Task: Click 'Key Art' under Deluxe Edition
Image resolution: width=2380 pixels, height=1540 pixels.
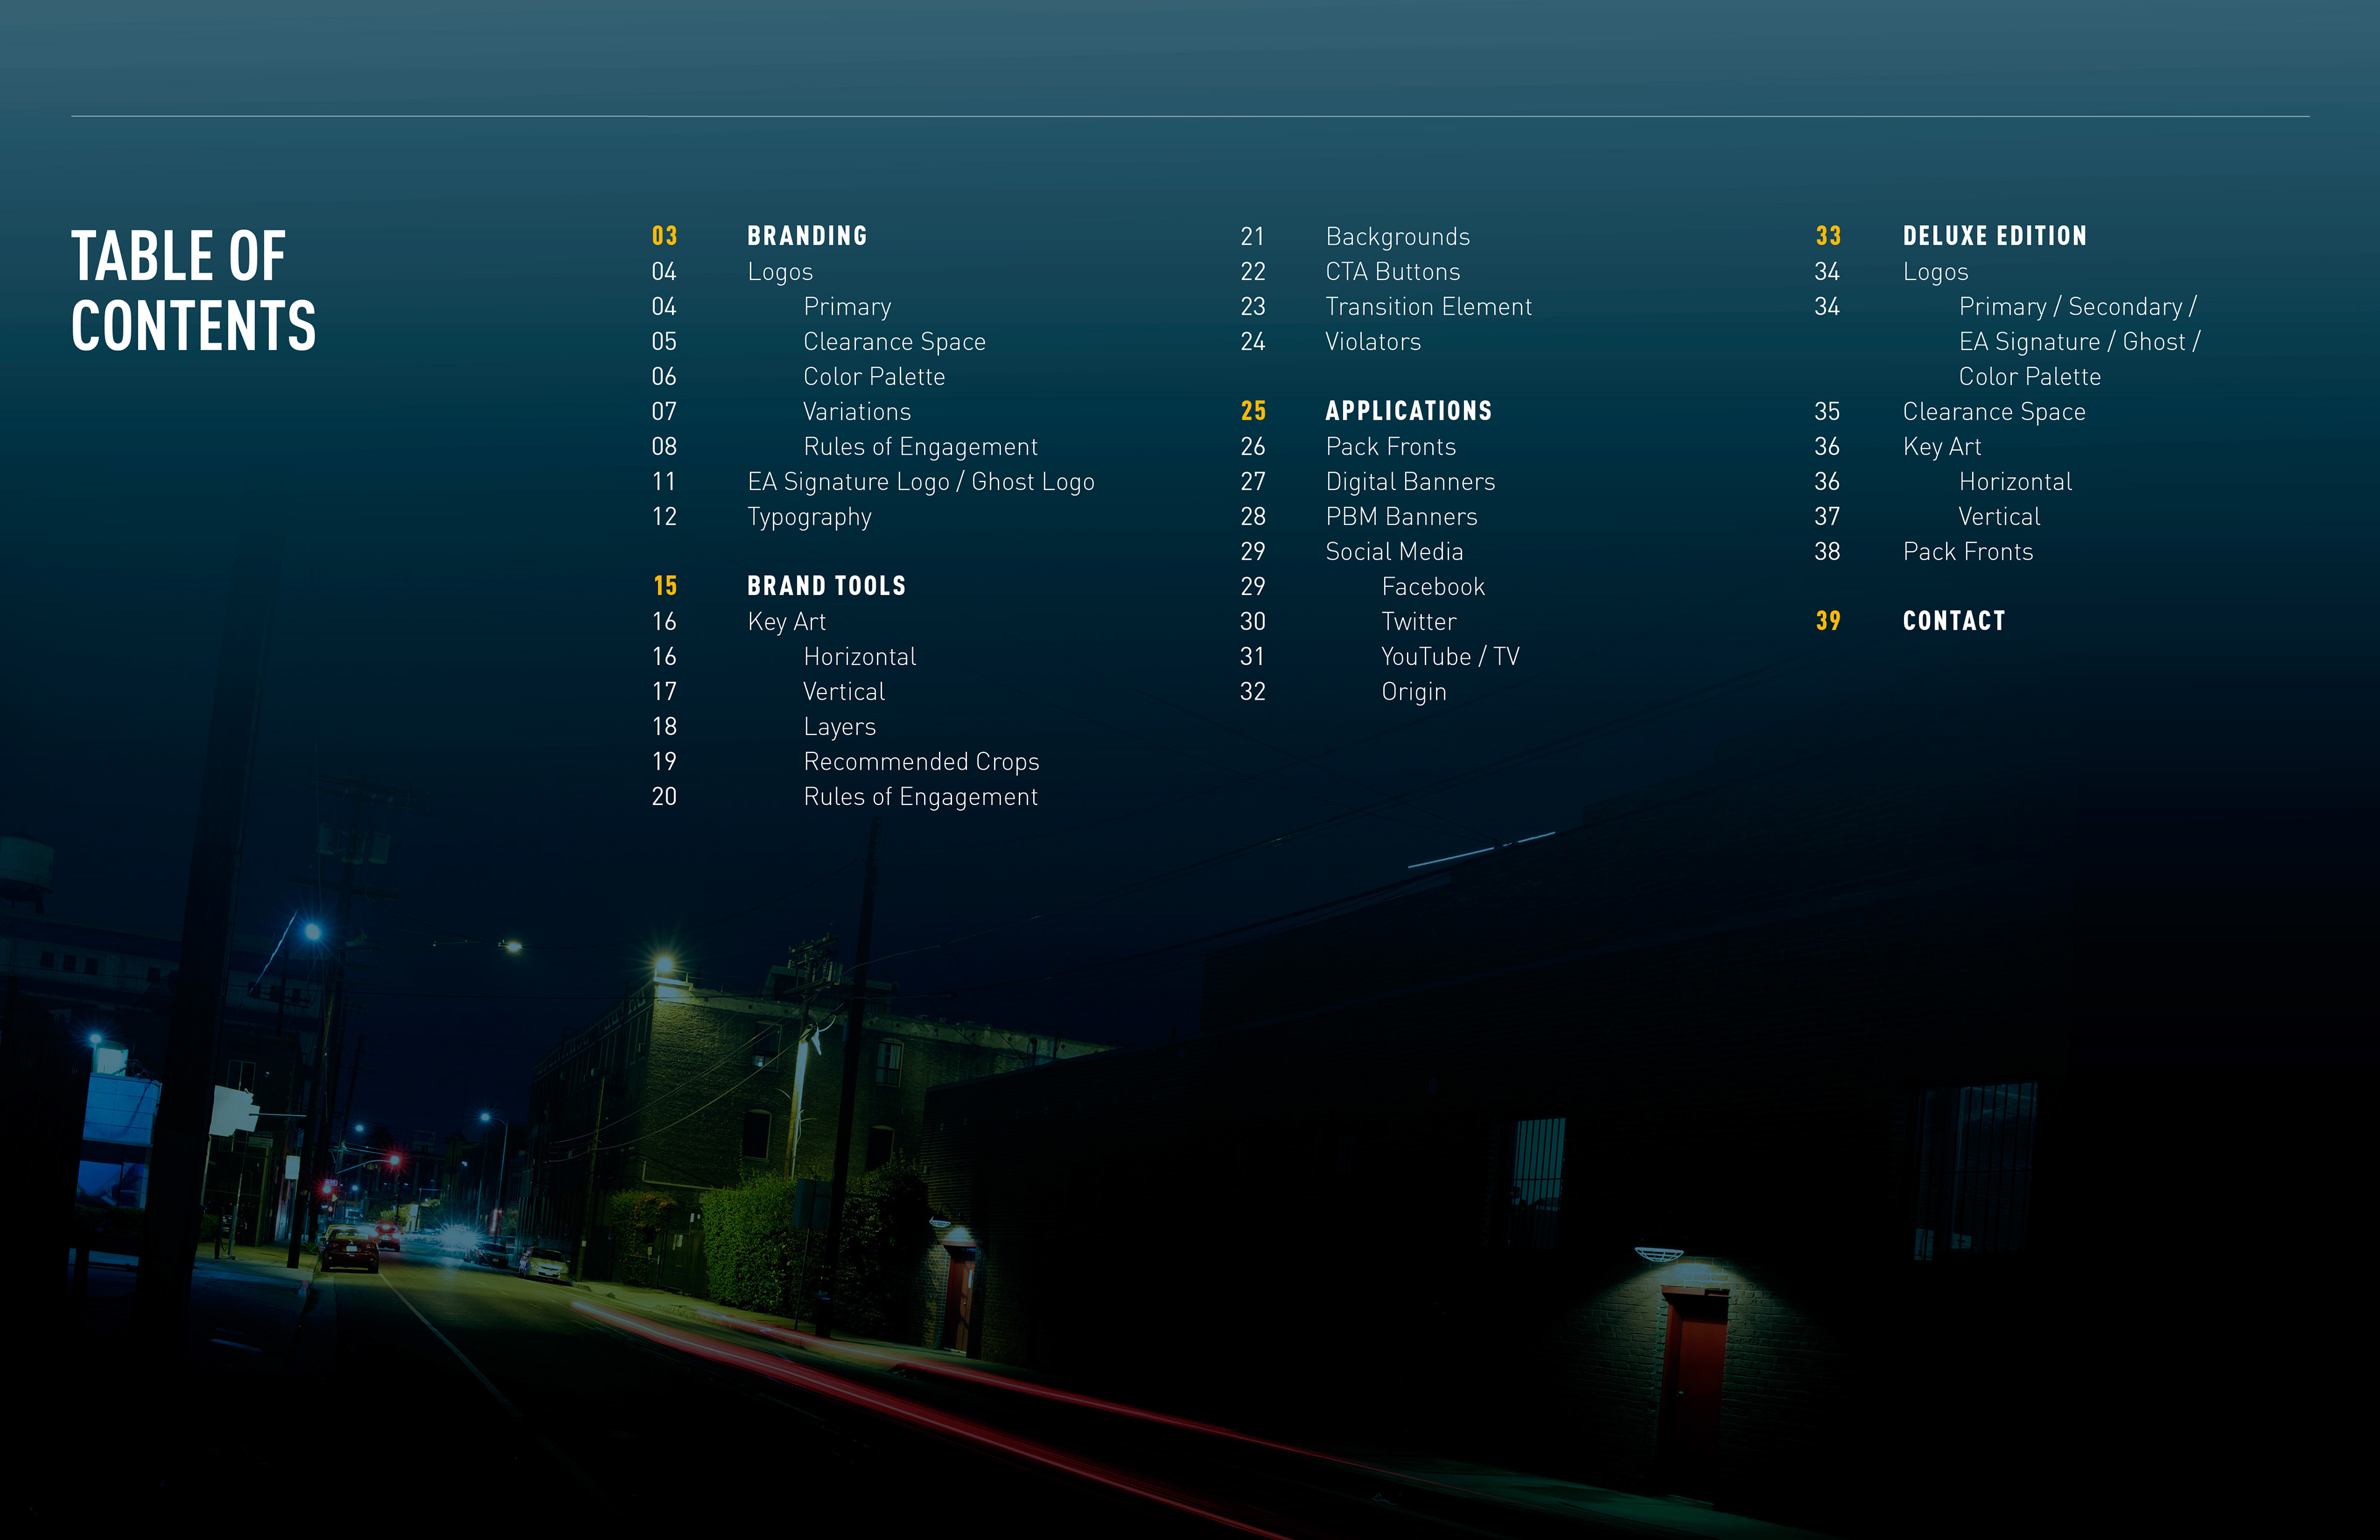Action: tap(1941, 447)
